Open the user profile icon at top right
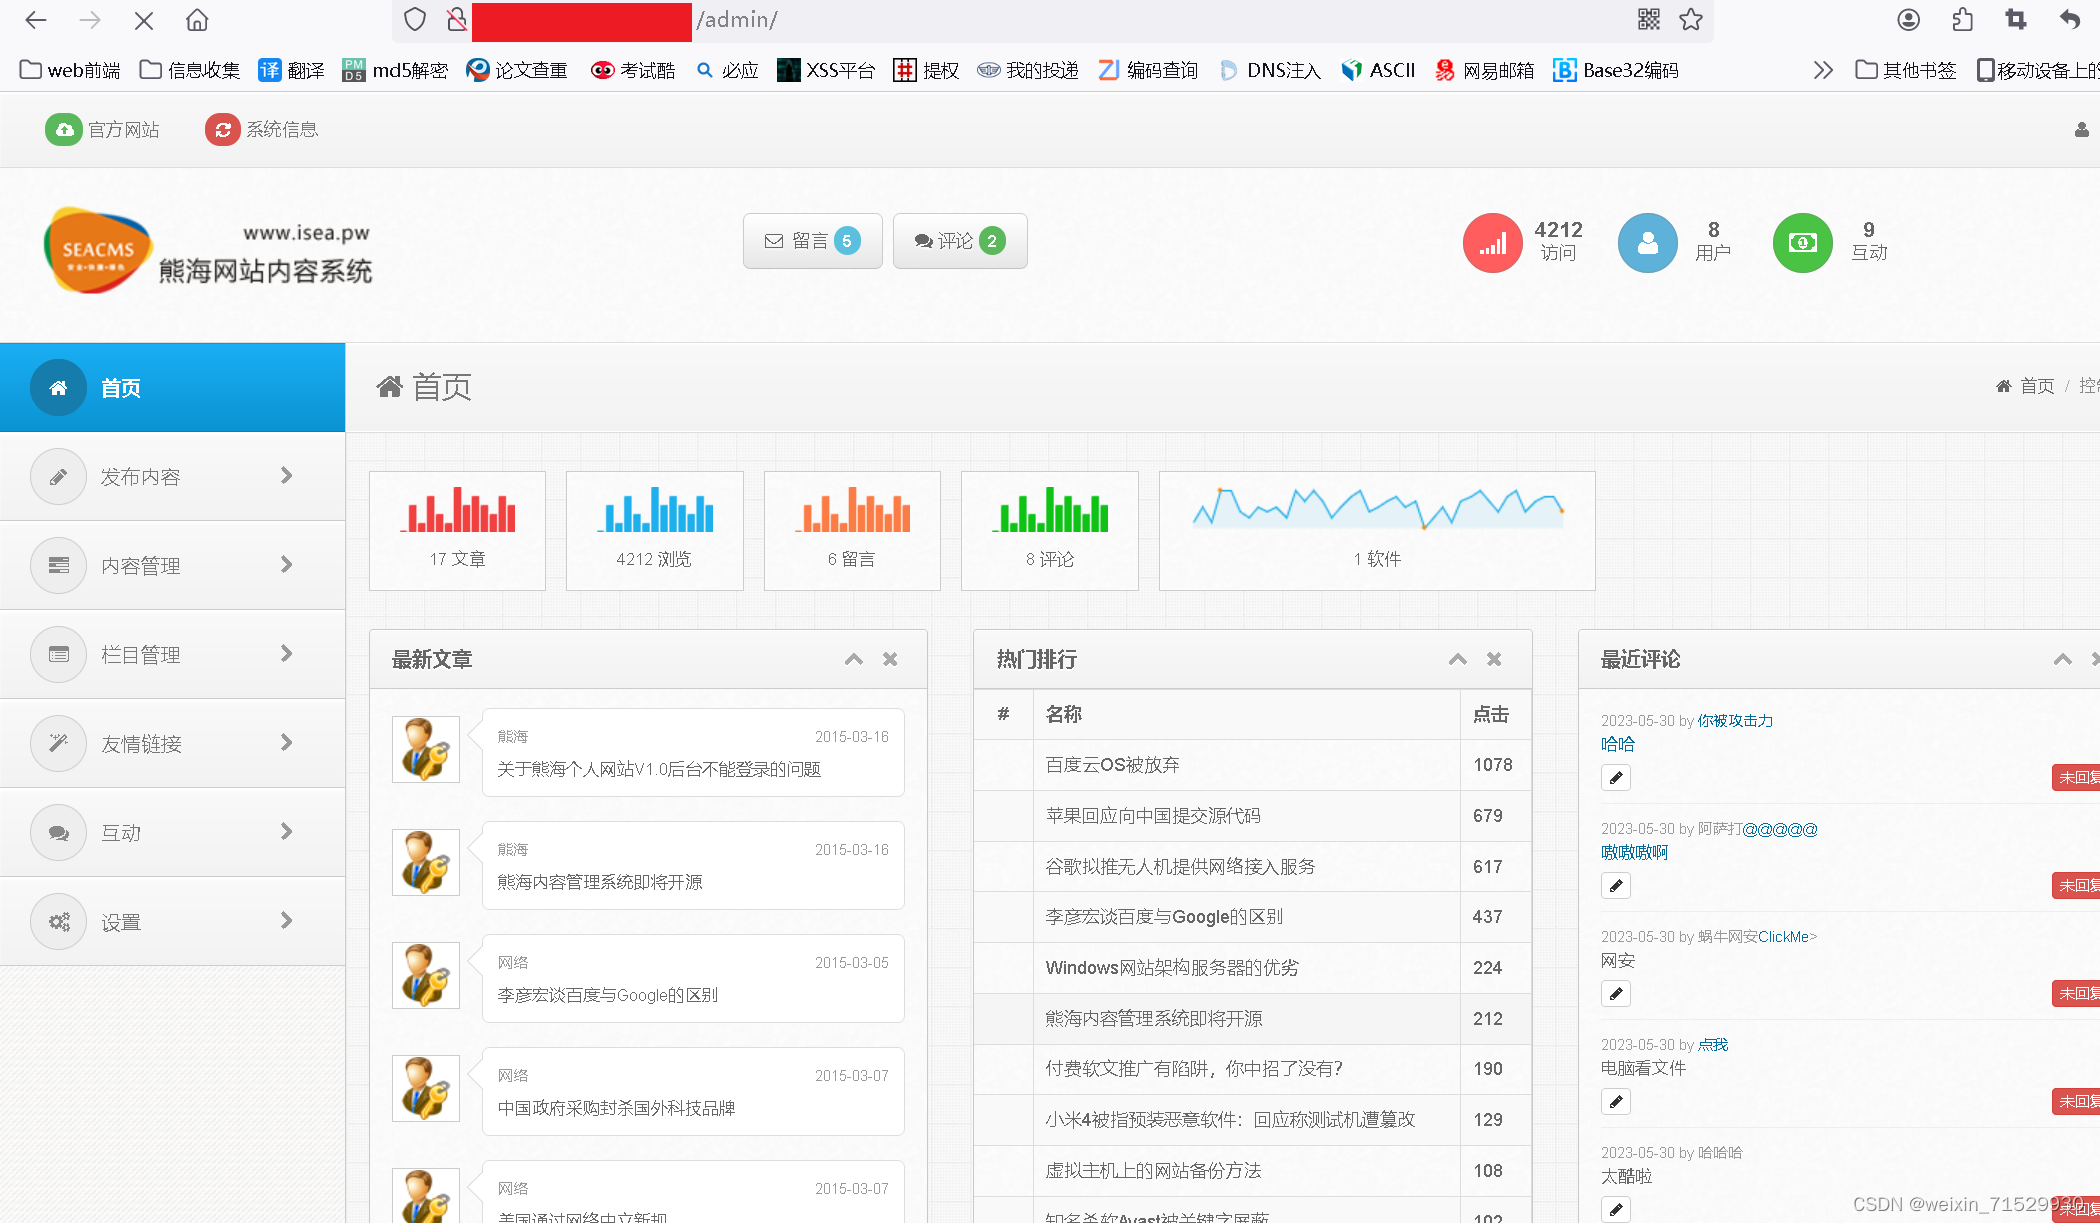2100x1223 pixels. [x=2081, y=129]
